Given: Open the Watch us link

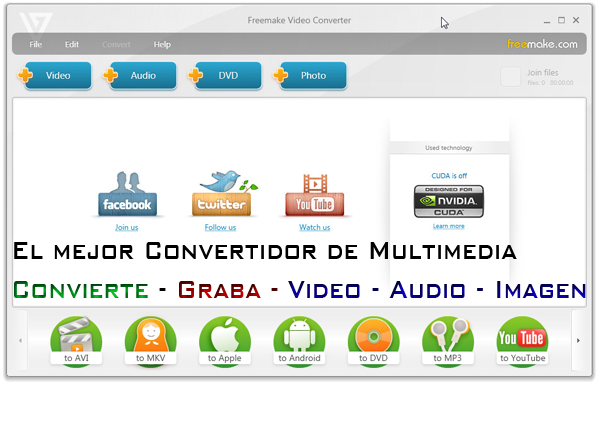Looking at the screenshot, I should pos(315,227).
